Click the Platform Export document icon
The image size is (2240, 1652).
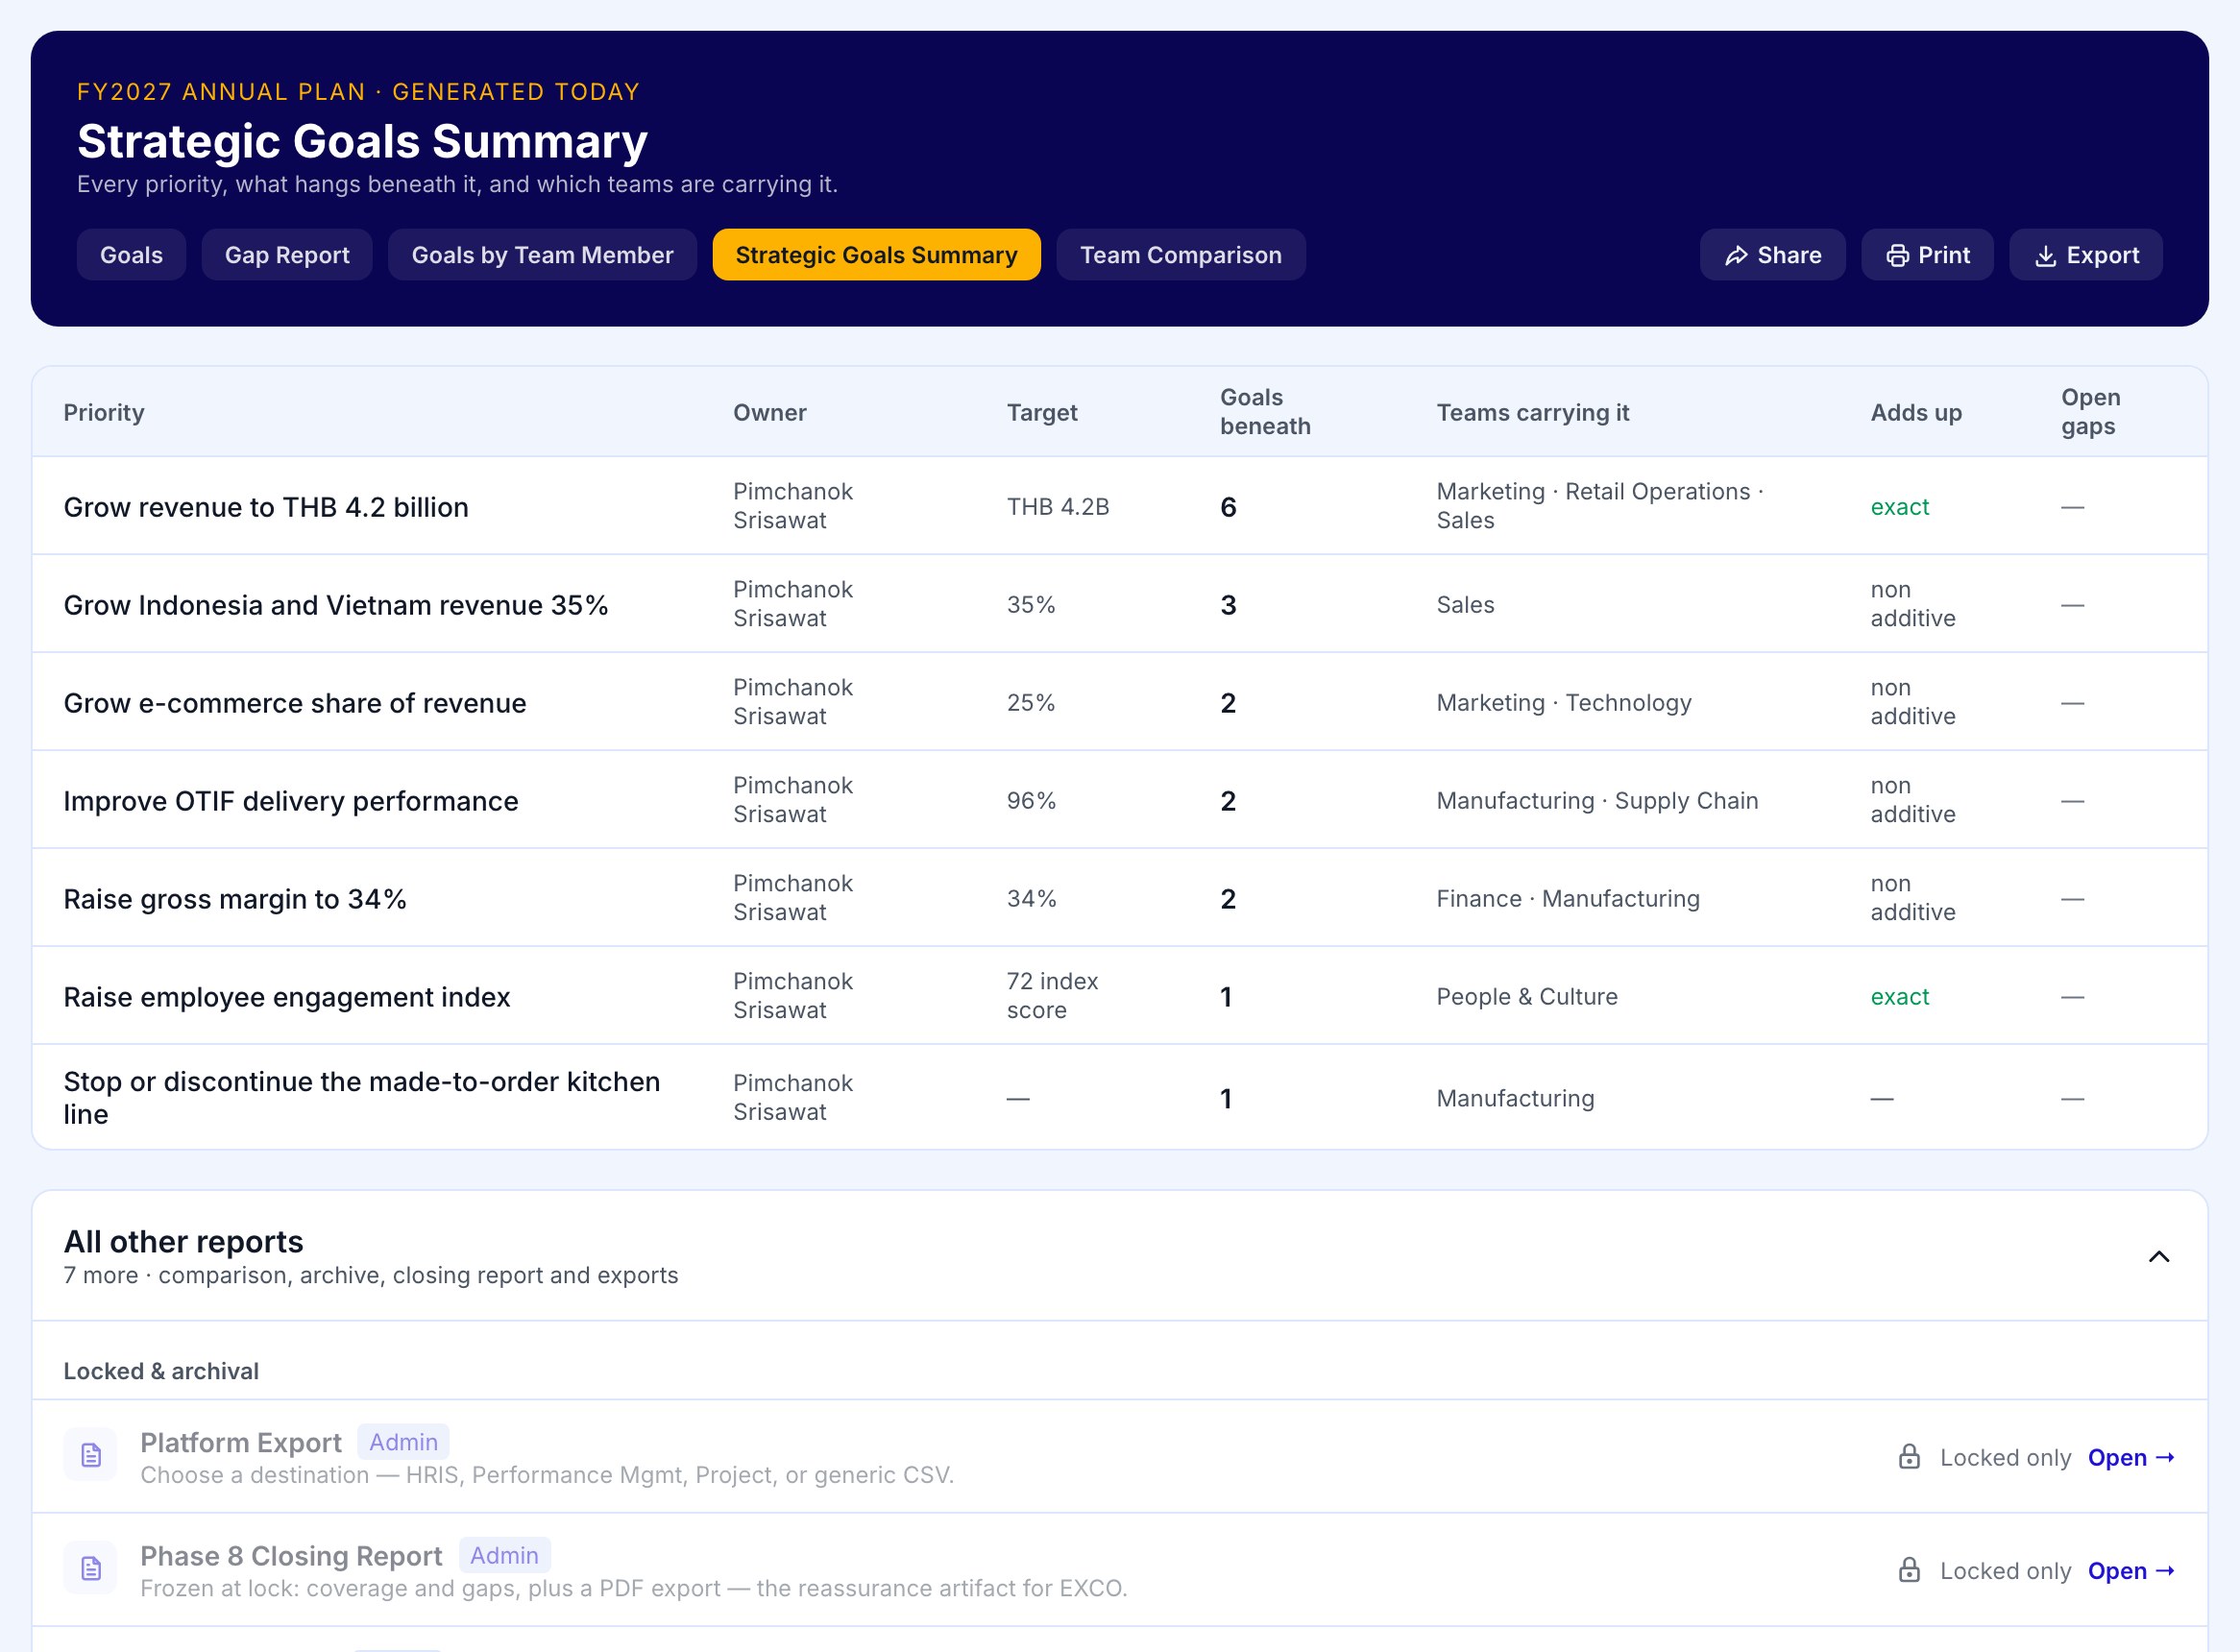[x=91, y=1455]
